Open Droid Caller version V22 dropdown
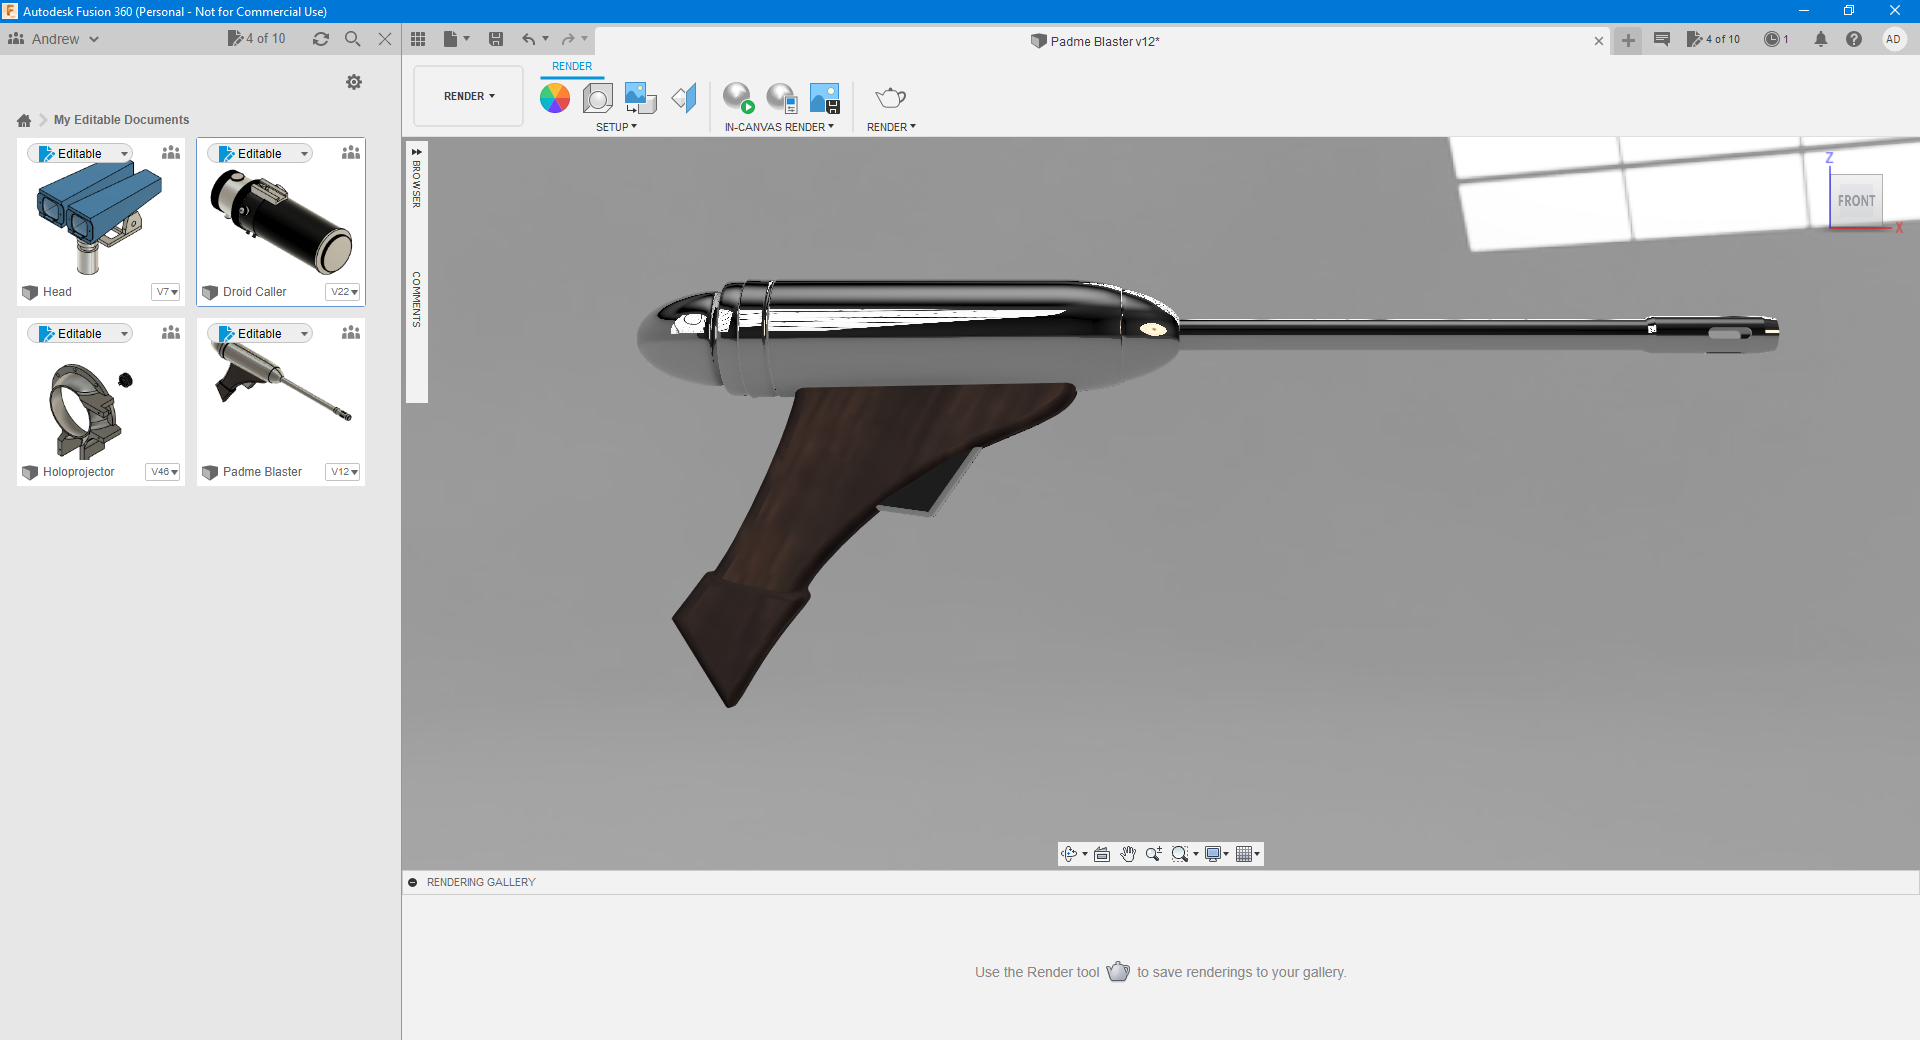This screenshot has width=1920, height=1040. (x=343, y=292)
